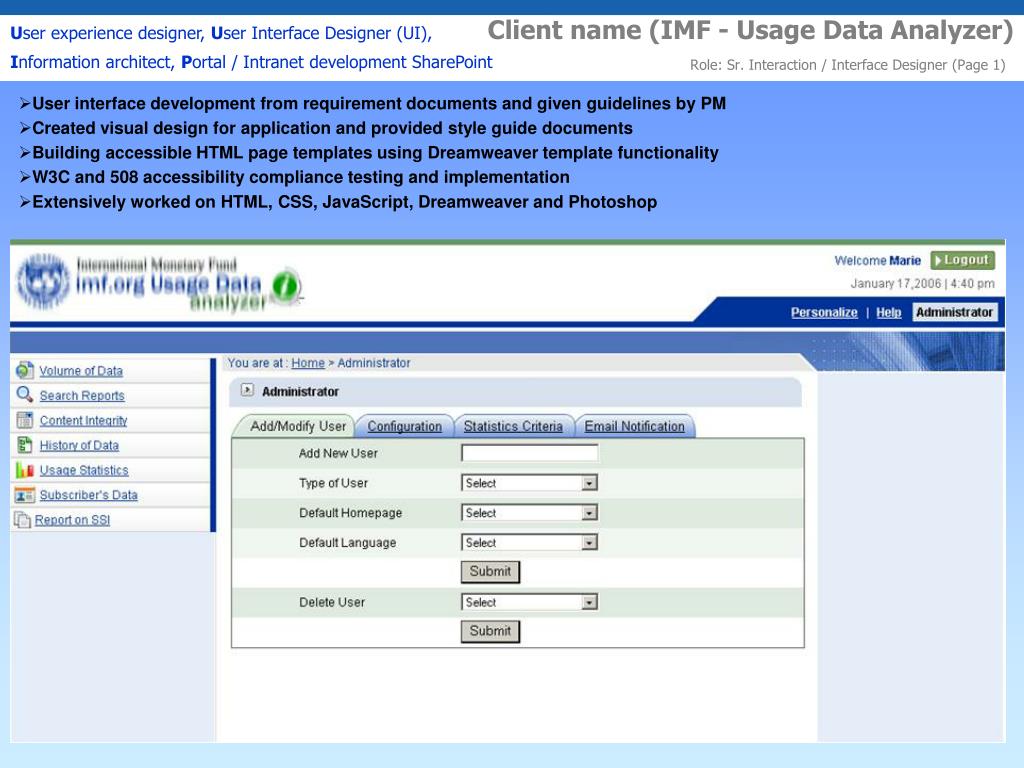Open the History of Data link
1024x768 pixels.
coord(79,445)
